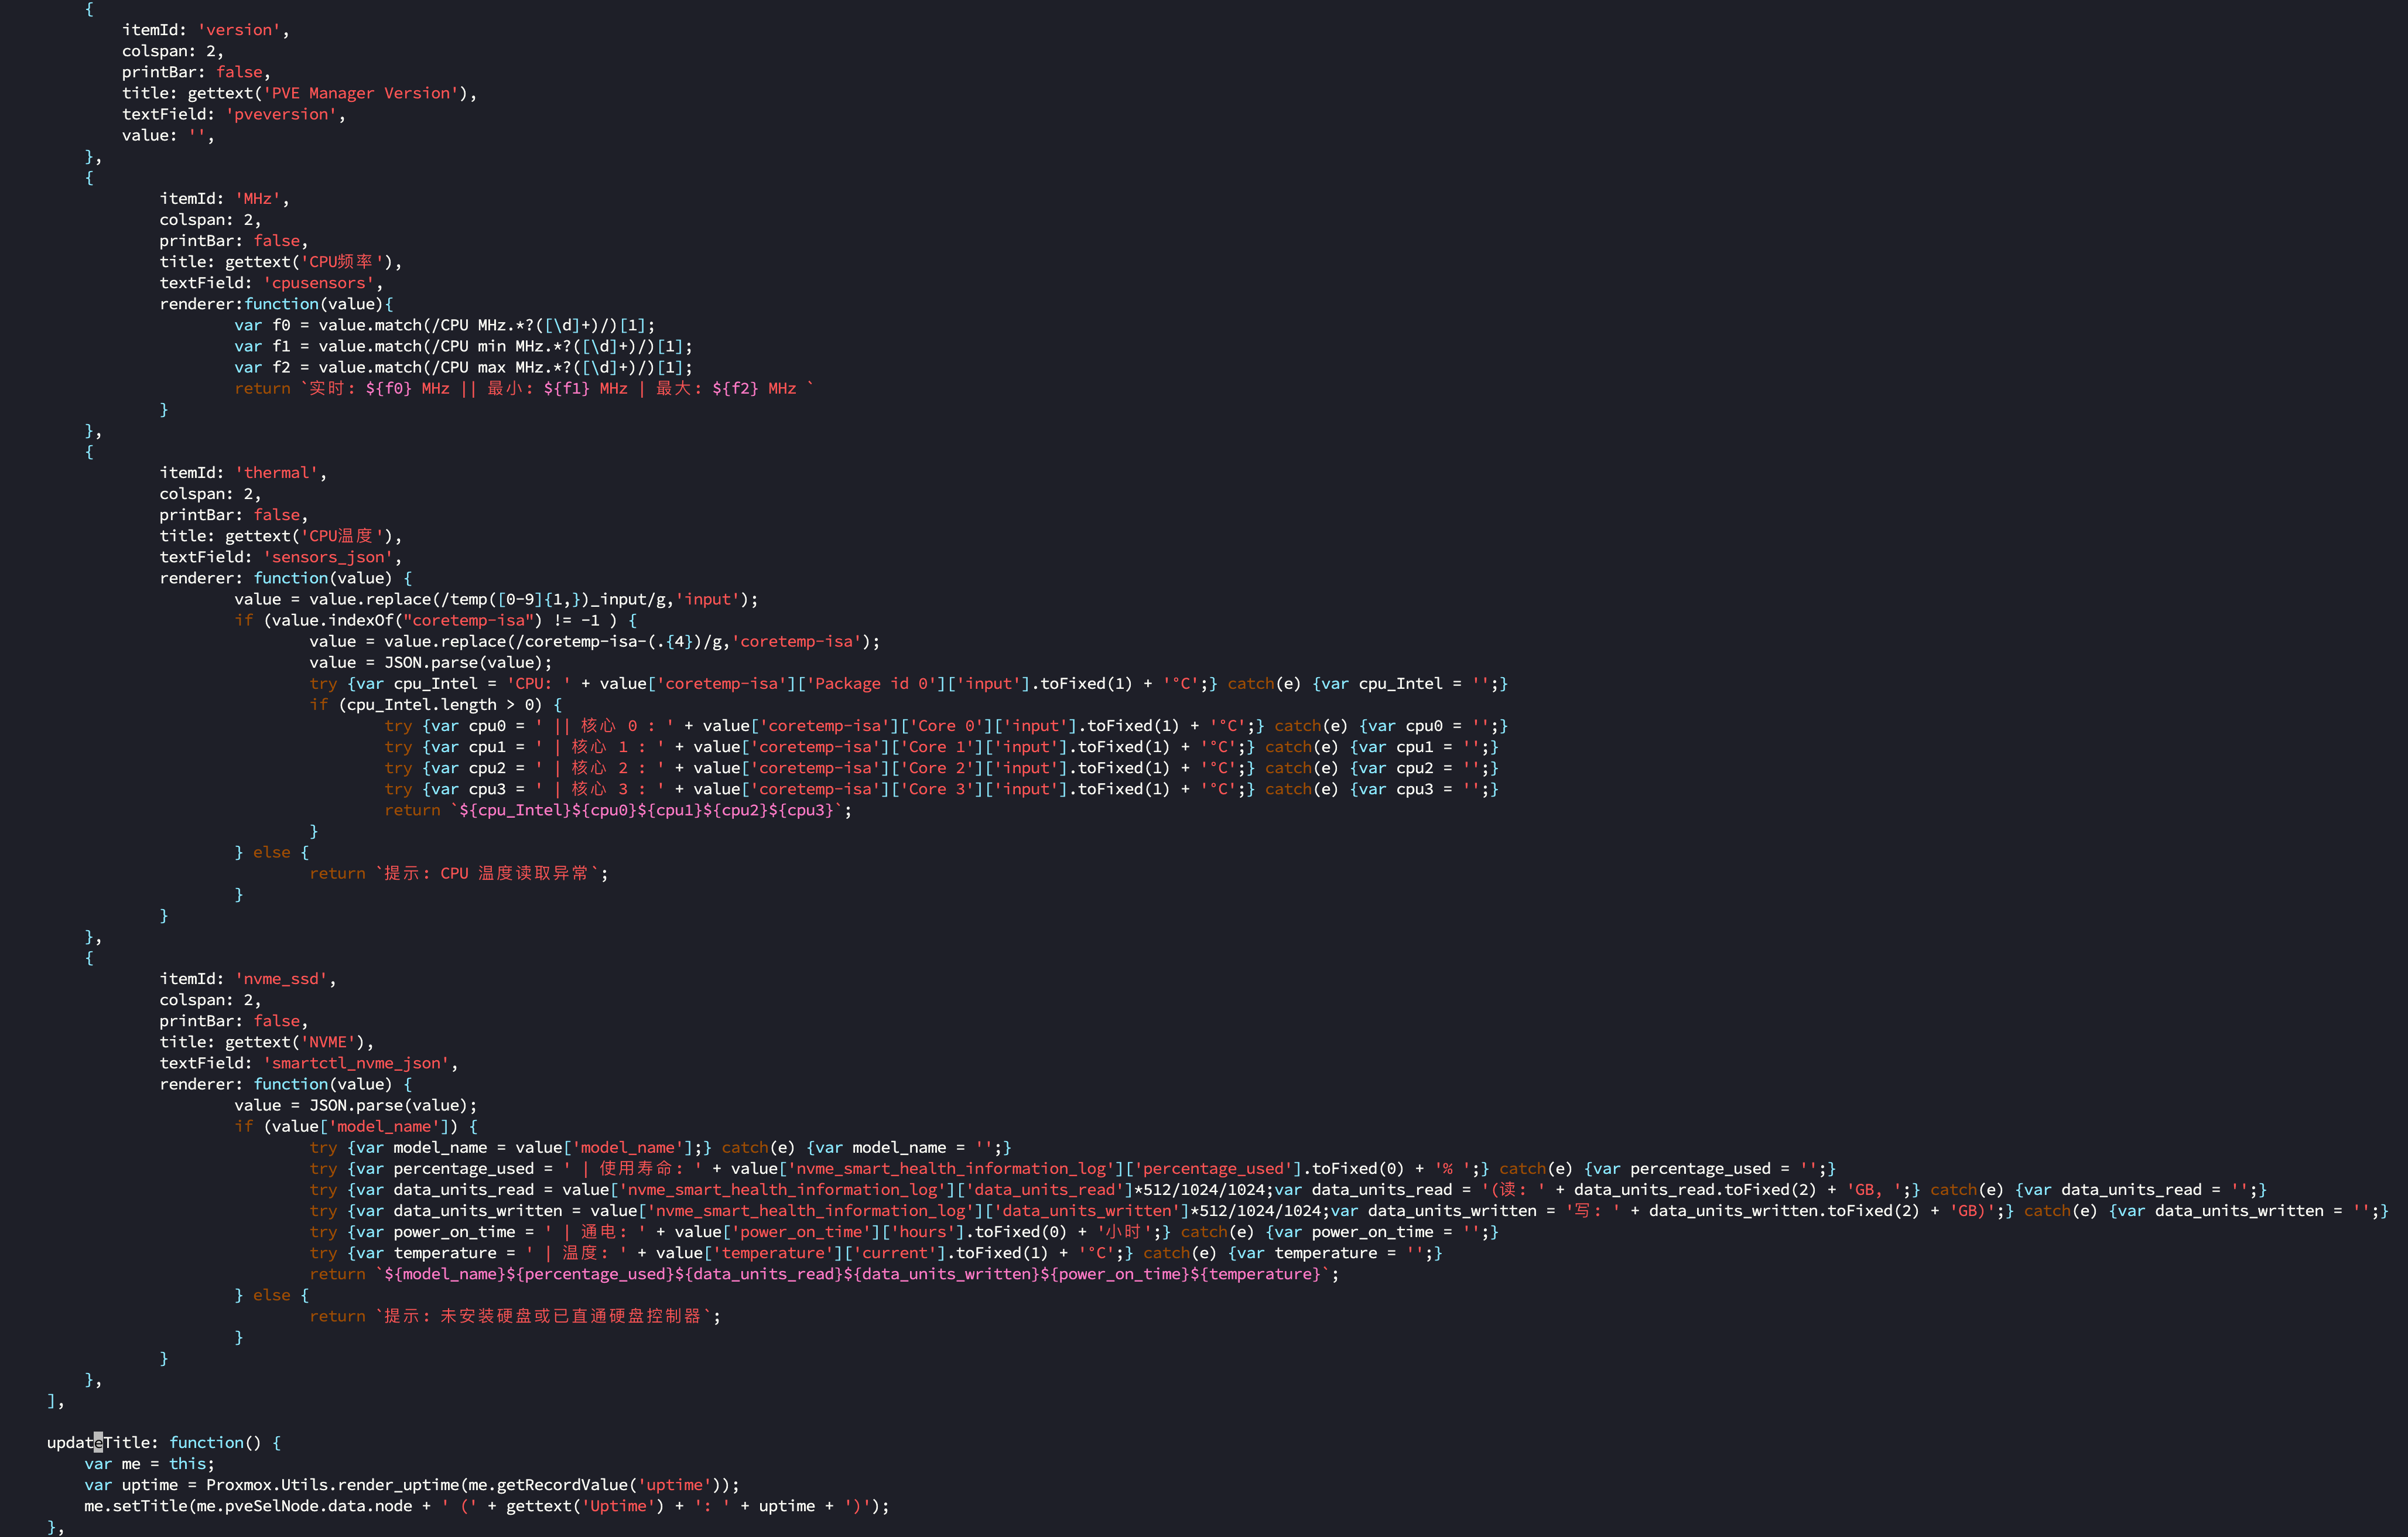The image size is (2408, 1537).
Task: Click the 'var cpu0' Core 0 line
Action: click(x=945, y=726)
